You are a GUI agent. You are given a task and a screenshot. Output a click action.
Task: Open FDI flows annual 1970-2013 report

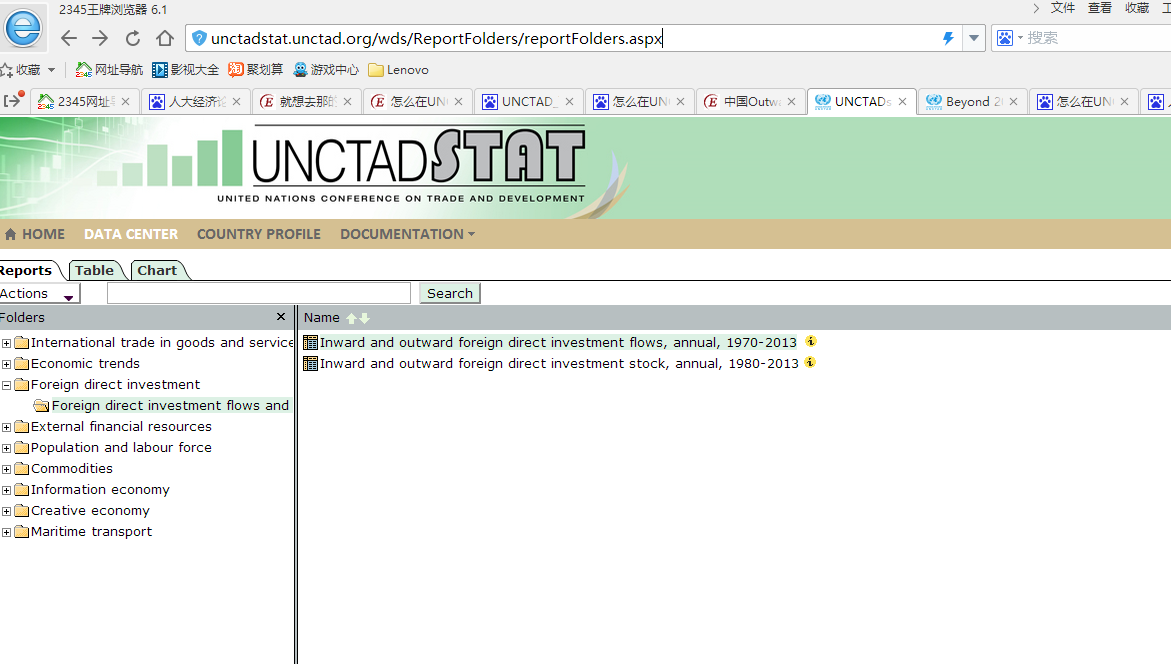point(558,342)
